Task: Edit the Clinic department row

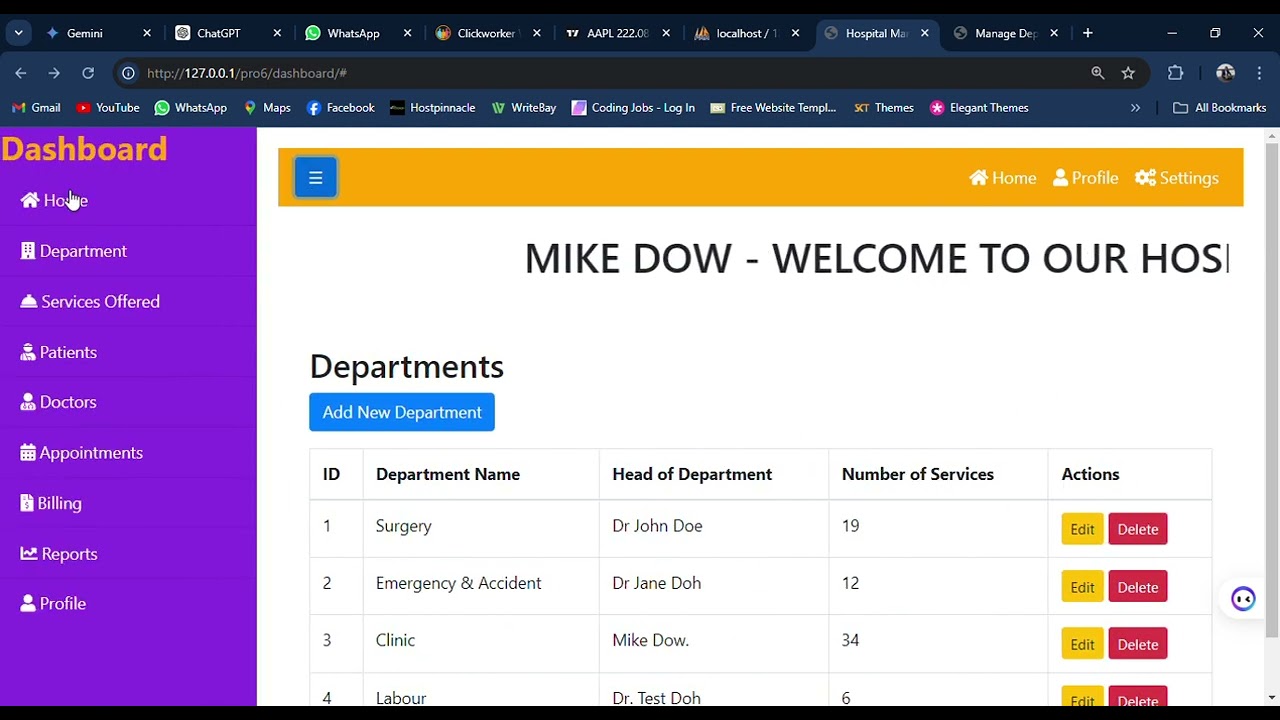Action: click(1082, 644)
